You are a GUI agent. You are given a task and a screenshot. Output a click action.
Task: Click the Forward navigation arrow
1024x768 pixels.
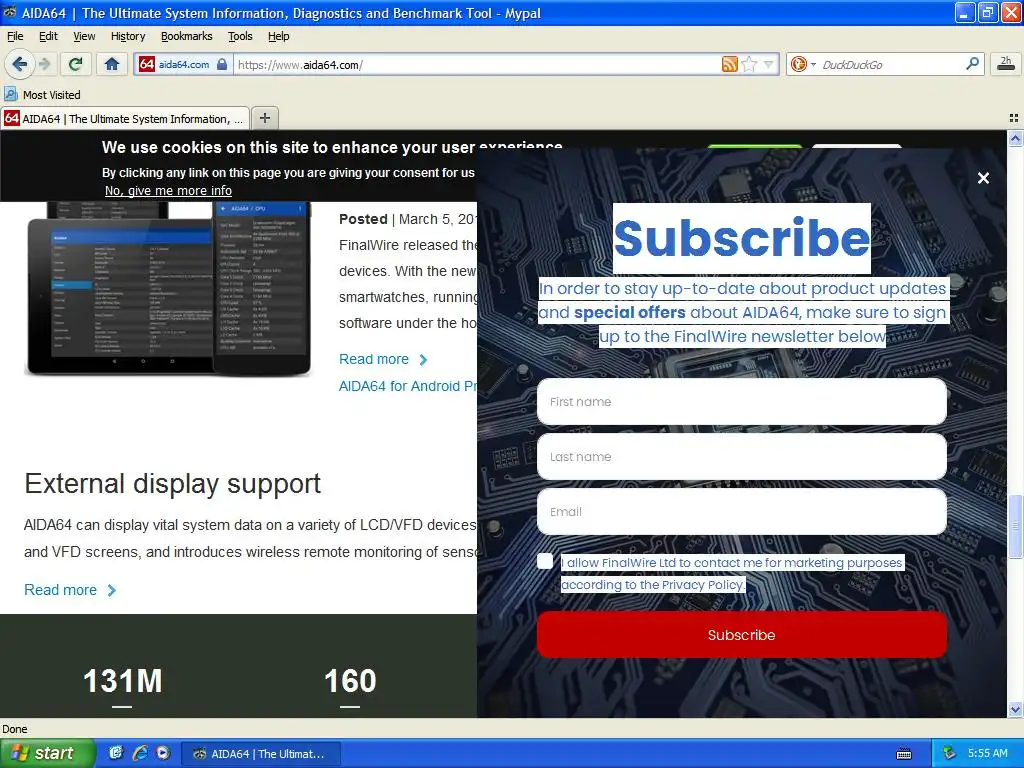(x=44, y=64)
